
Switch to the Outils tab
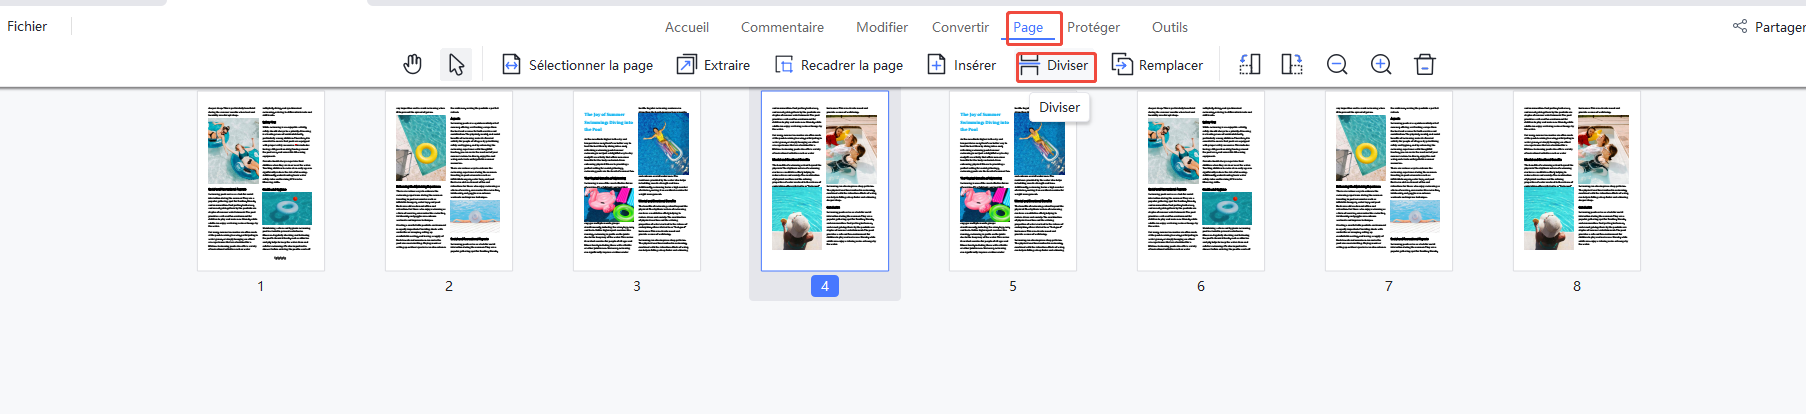click(1170, 27)
